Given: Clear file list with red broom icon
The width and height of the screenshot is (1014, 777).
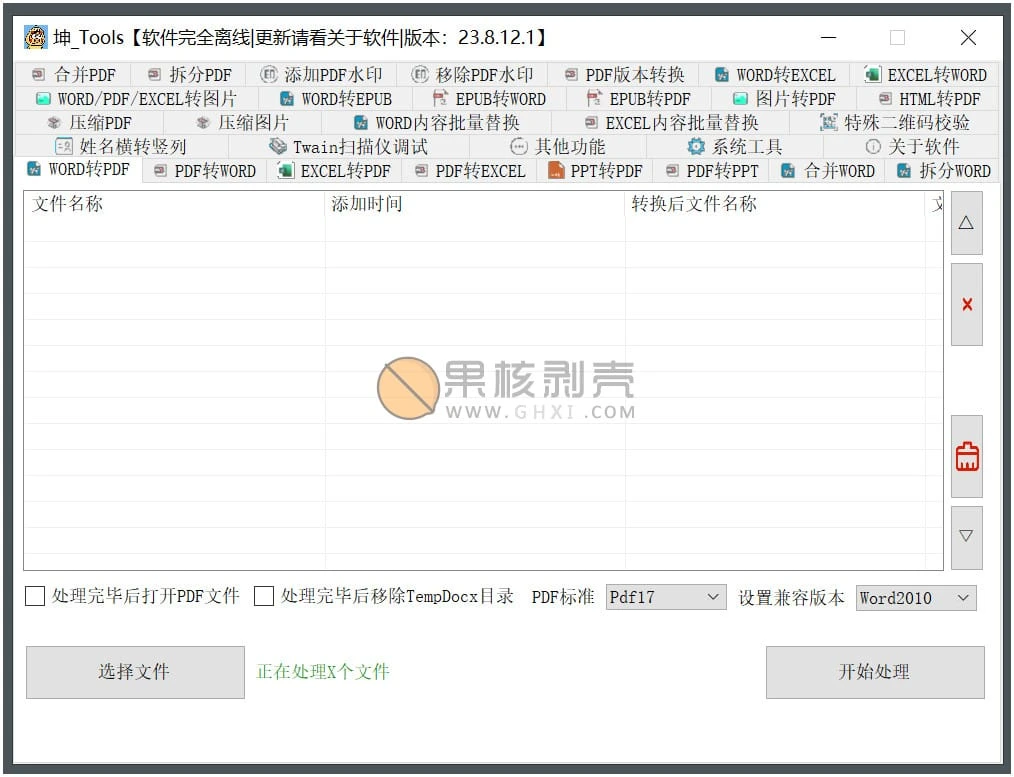Looking at the screenshot, I should click(966, 456).
